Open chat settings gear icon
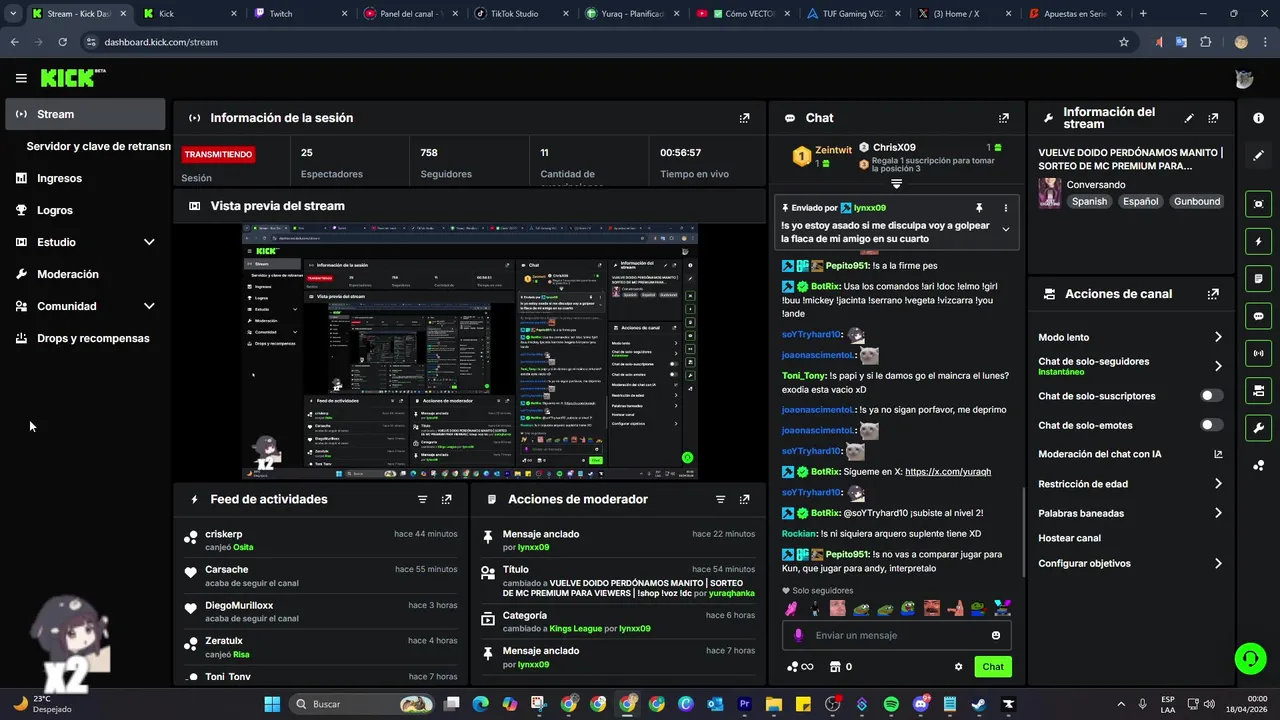1280x720 pixels. tap(958, 667)
